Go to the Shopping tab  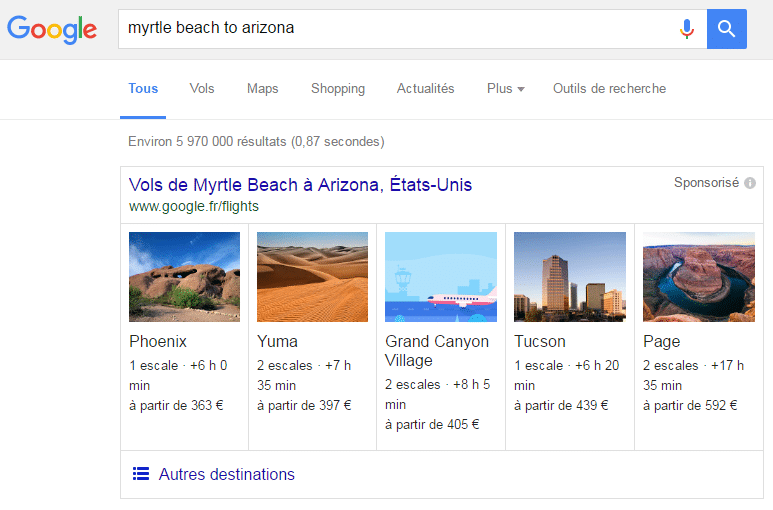tap(338, 89)
